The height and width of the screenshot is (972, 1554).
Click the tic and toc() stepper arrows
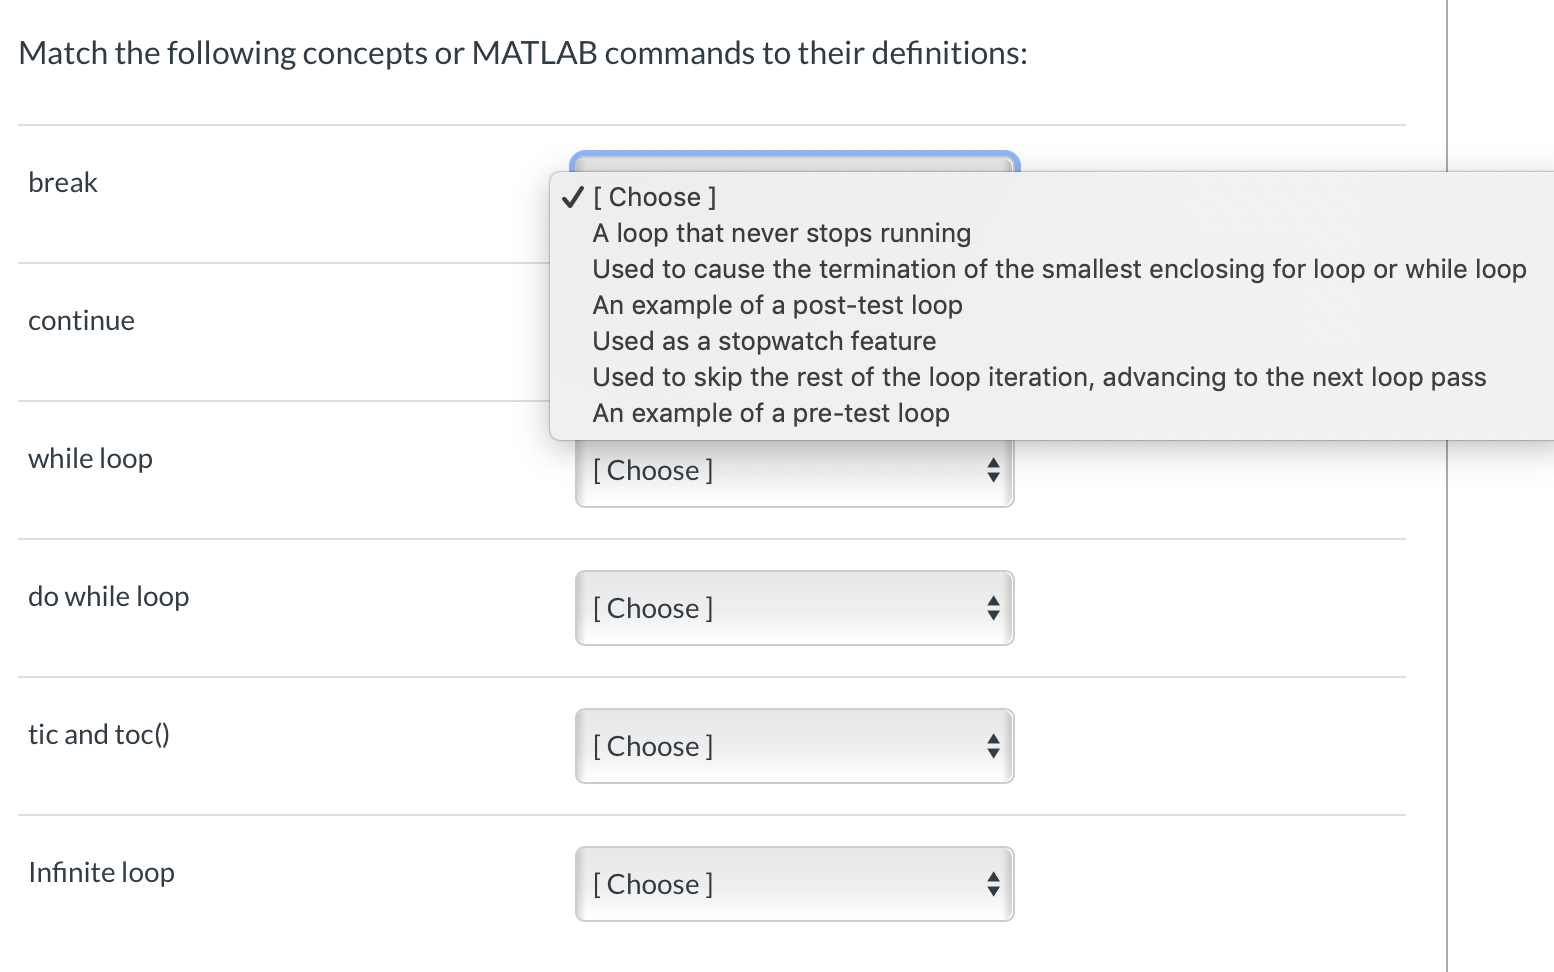coord(993,745)
